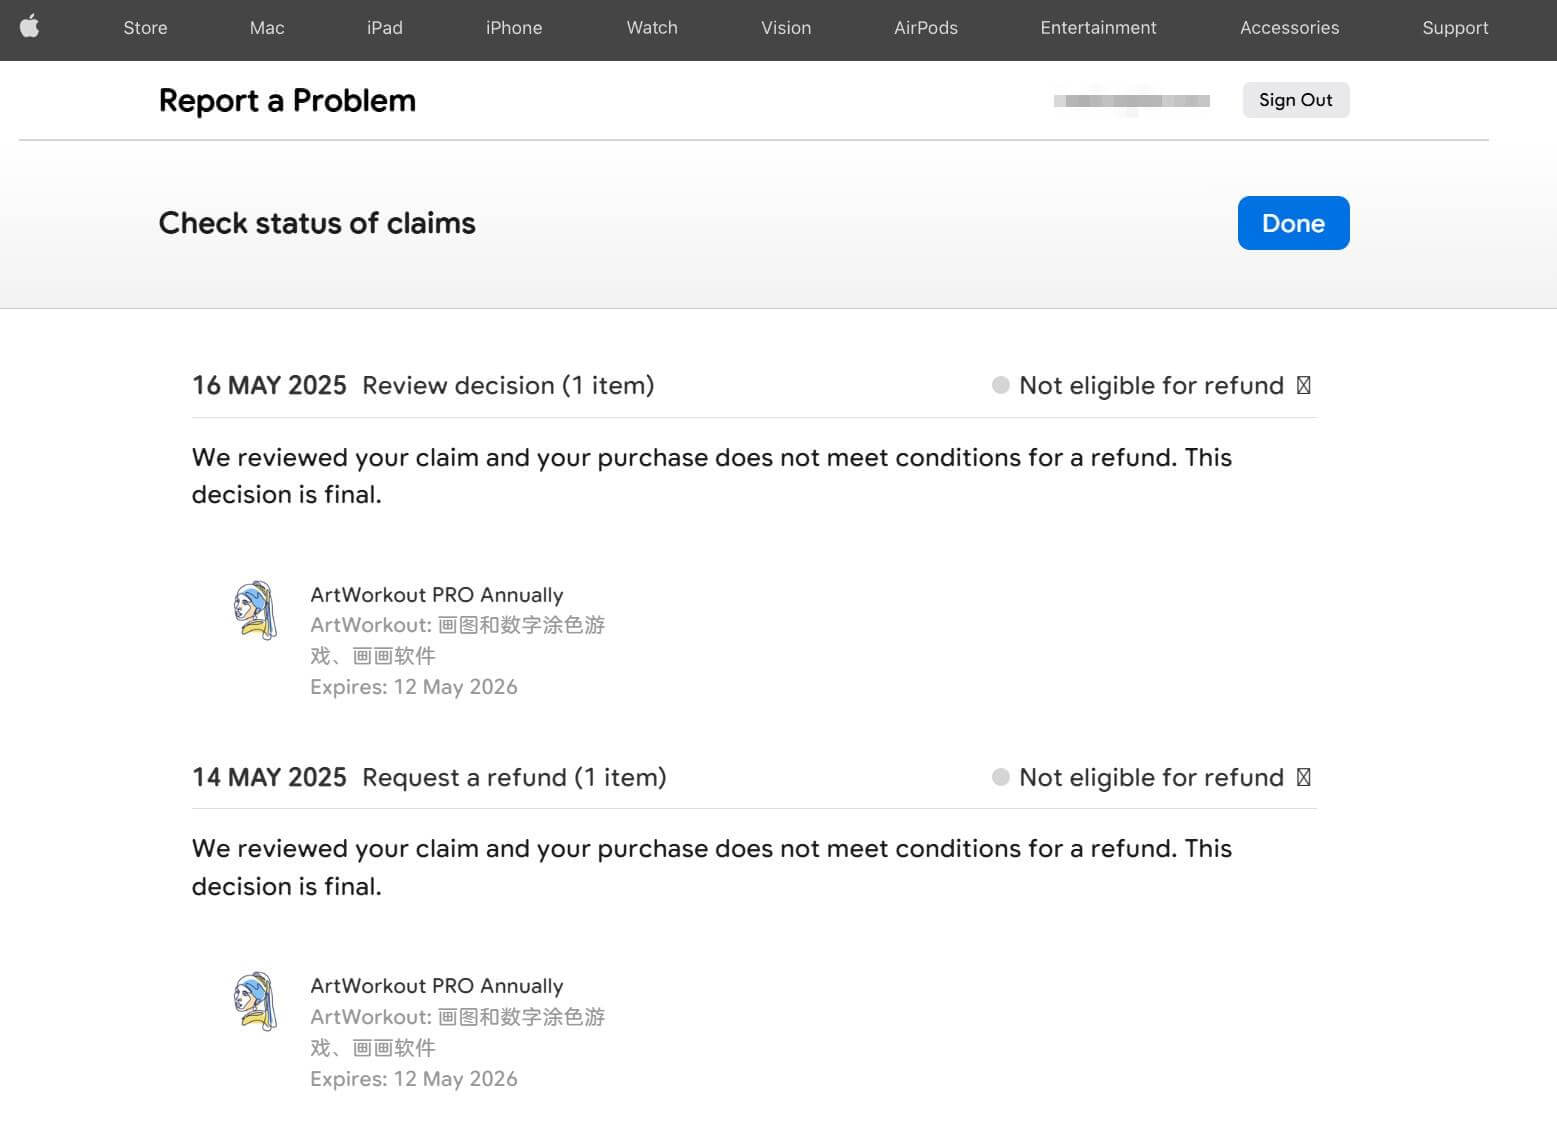Open ArtWorkout app icon in 16 May claim
Viewport: 1557px width, 1124px height.
(255, 610)
